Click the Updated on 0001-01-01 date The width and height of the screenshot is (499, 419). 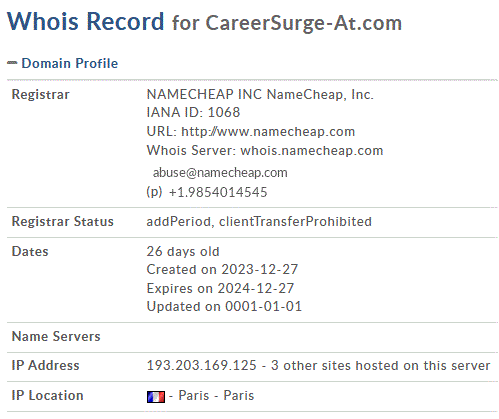pos(224,307)
